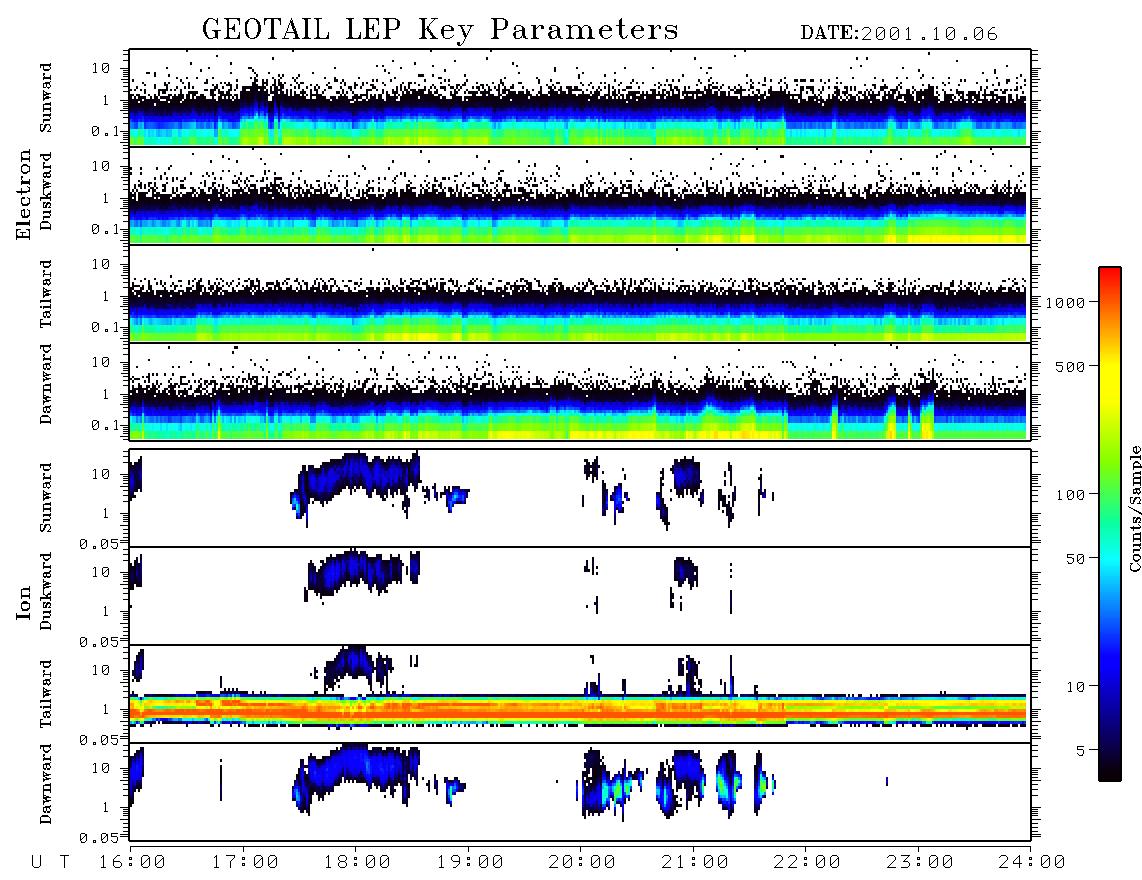Viewport: 1142px width, 880px height.
Task: Click the Ion Sunward spectrogram panel
Action: [x=580, y=498]
